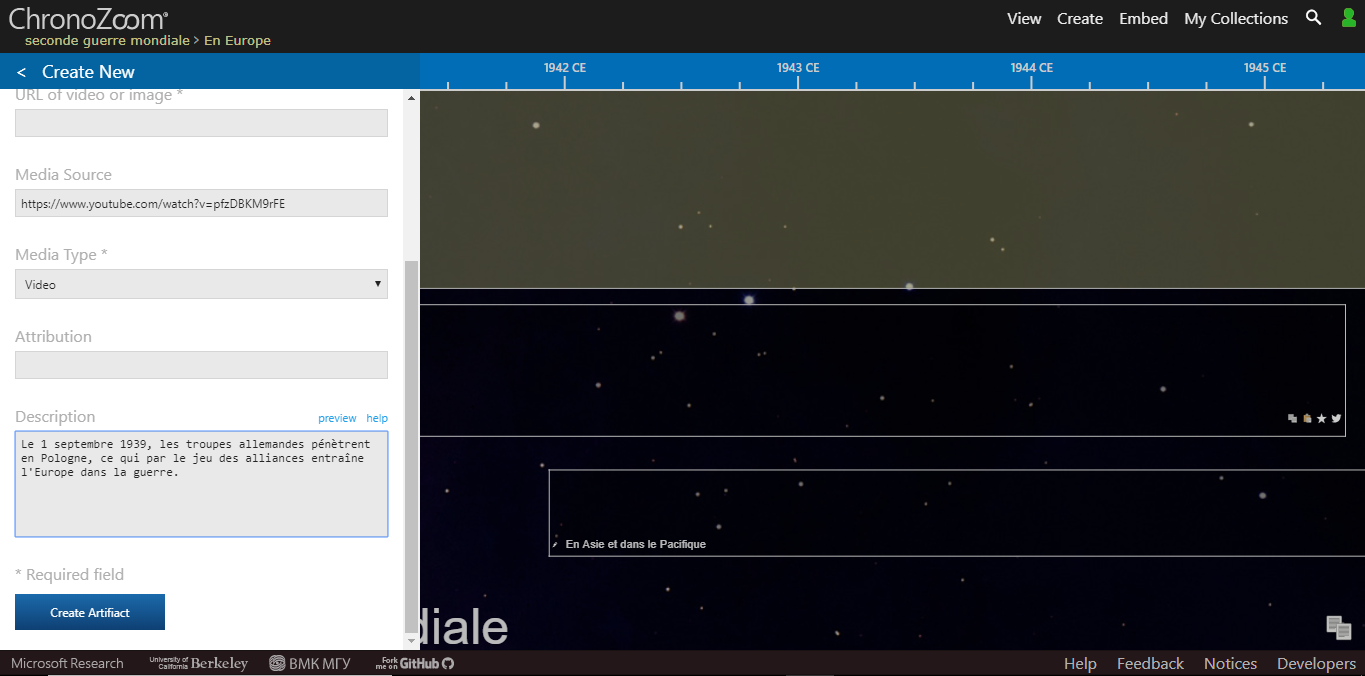The width and height of the screenshot is (1365, 676).
Task: Open the green user profile icon
Action: pyautogui.click(x=1349, y=18)
